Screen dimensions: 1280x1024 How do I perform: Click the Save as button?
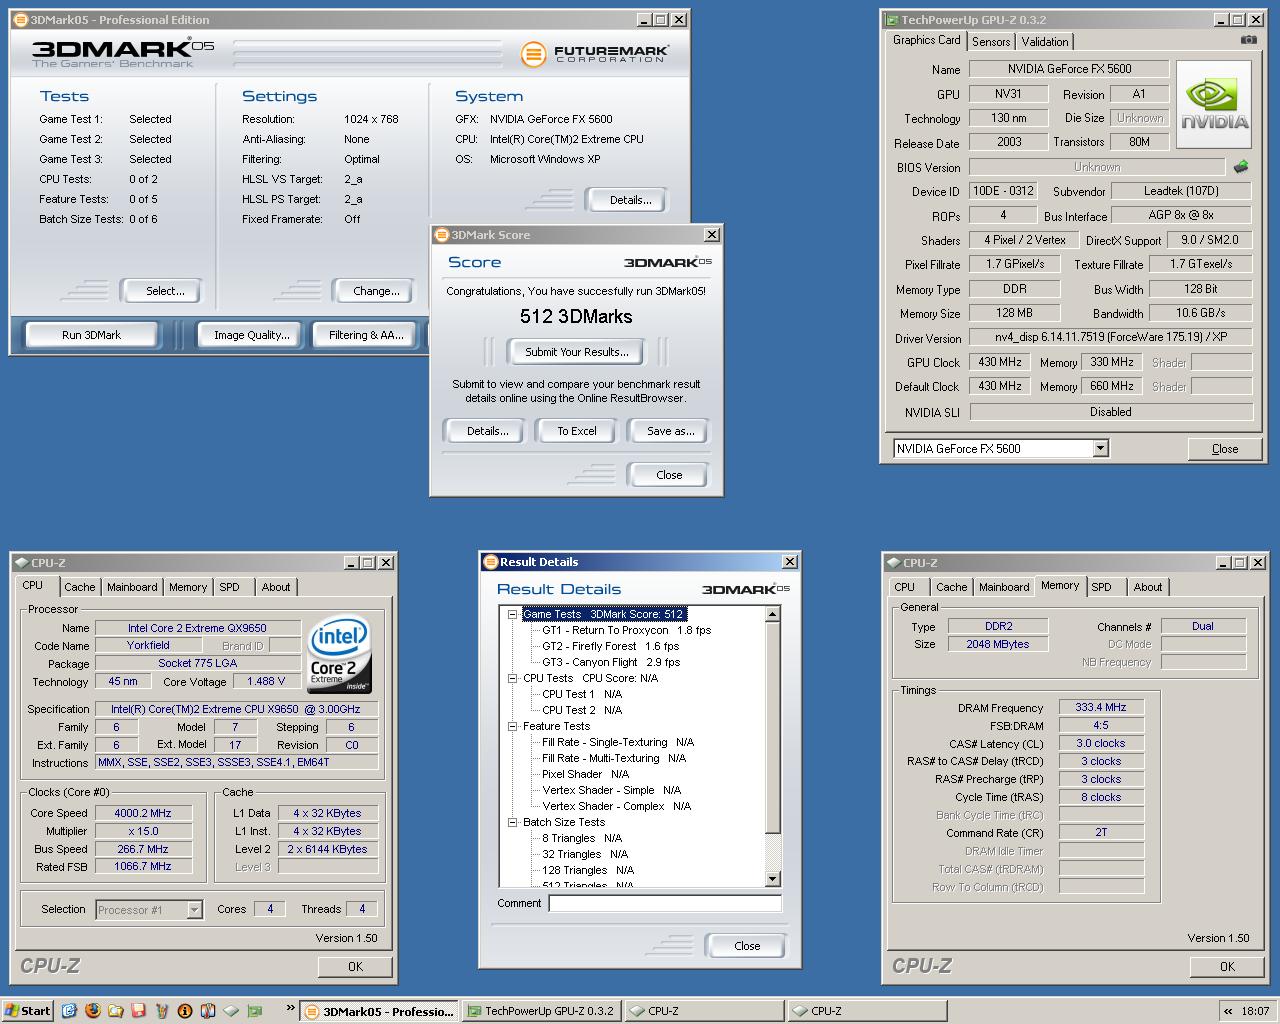point(670,431)
